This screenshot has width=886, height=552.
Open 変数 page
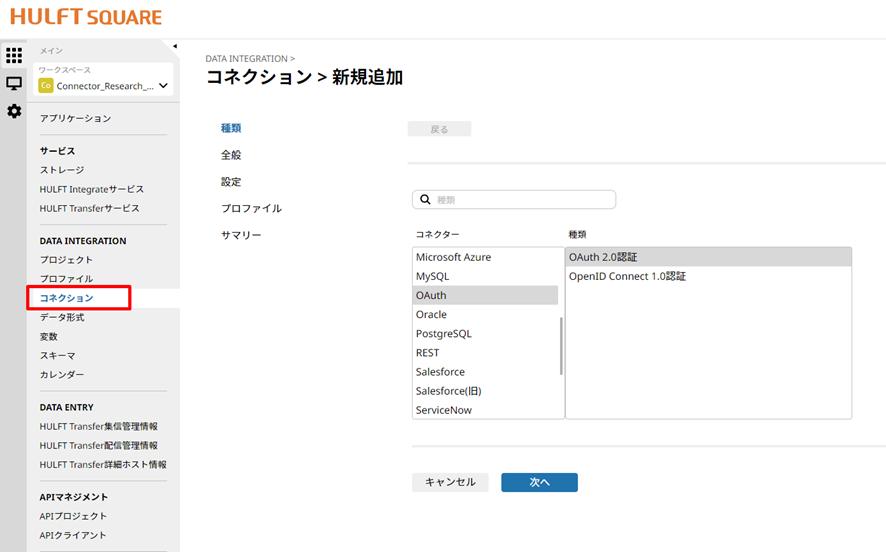[49, 336]
